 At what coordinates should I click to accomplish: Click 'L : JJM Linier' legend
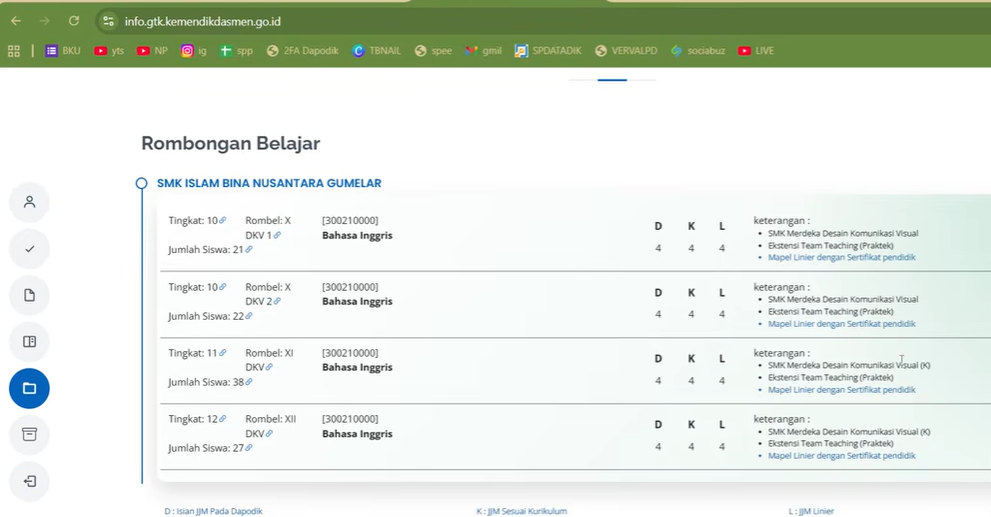[811, 511]
